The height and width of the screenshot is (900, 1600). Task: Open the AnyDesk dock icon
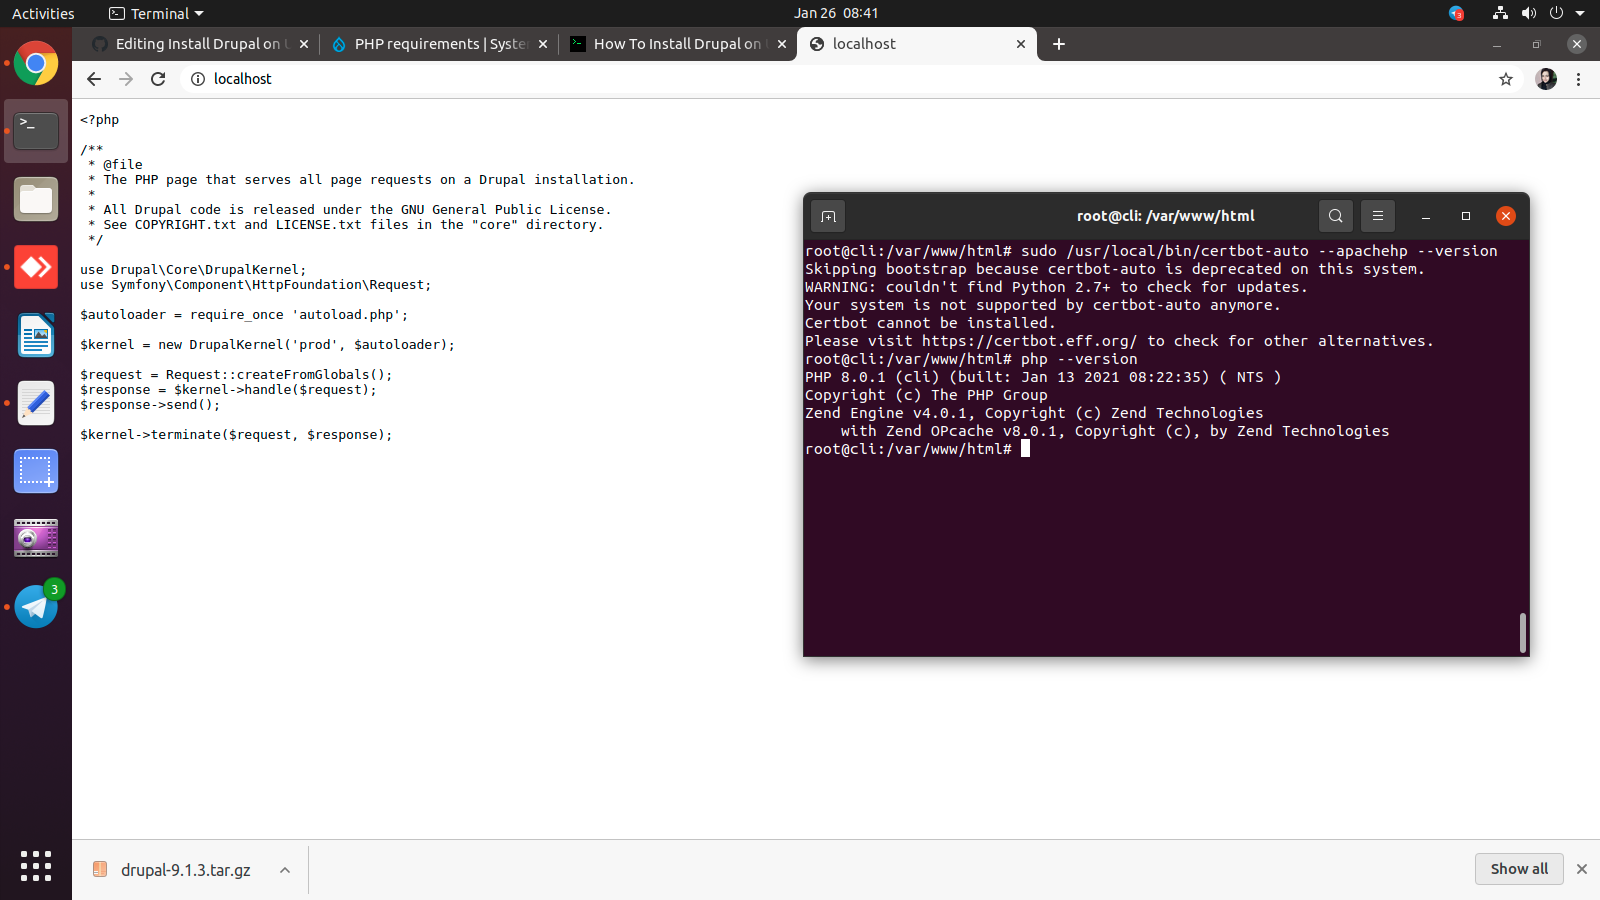pos(36,267)
